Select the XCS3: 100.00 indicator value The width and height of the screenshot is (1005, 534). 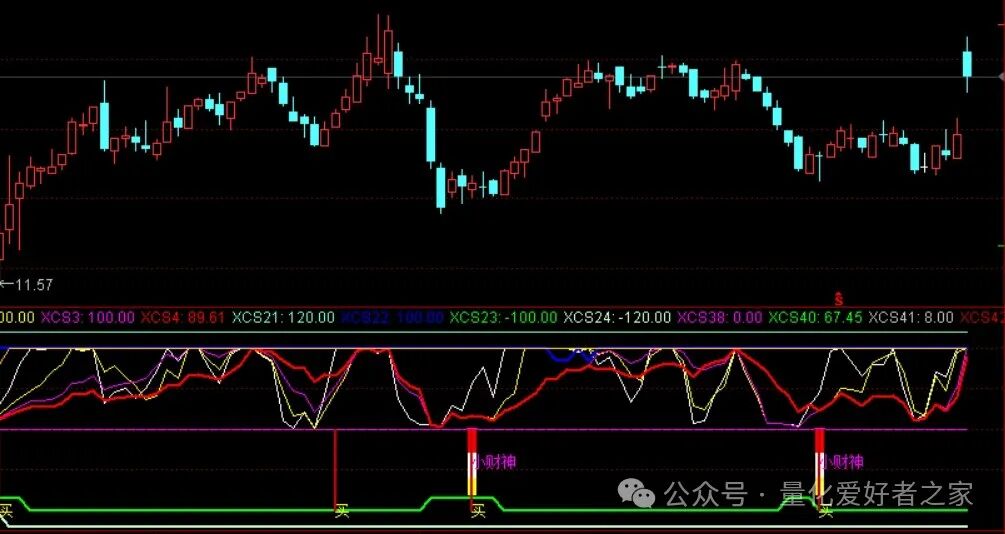click(88, 317)
